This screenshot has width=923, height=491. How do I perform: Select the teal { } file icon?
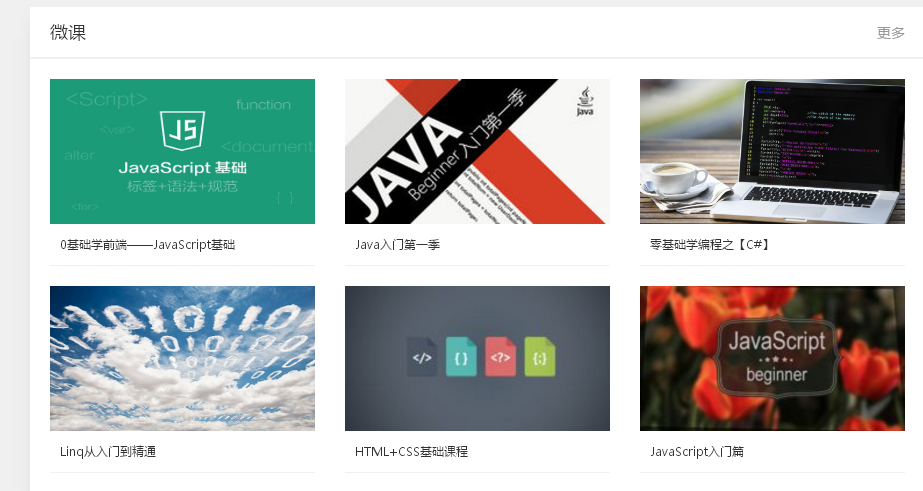tap(461, 357)
